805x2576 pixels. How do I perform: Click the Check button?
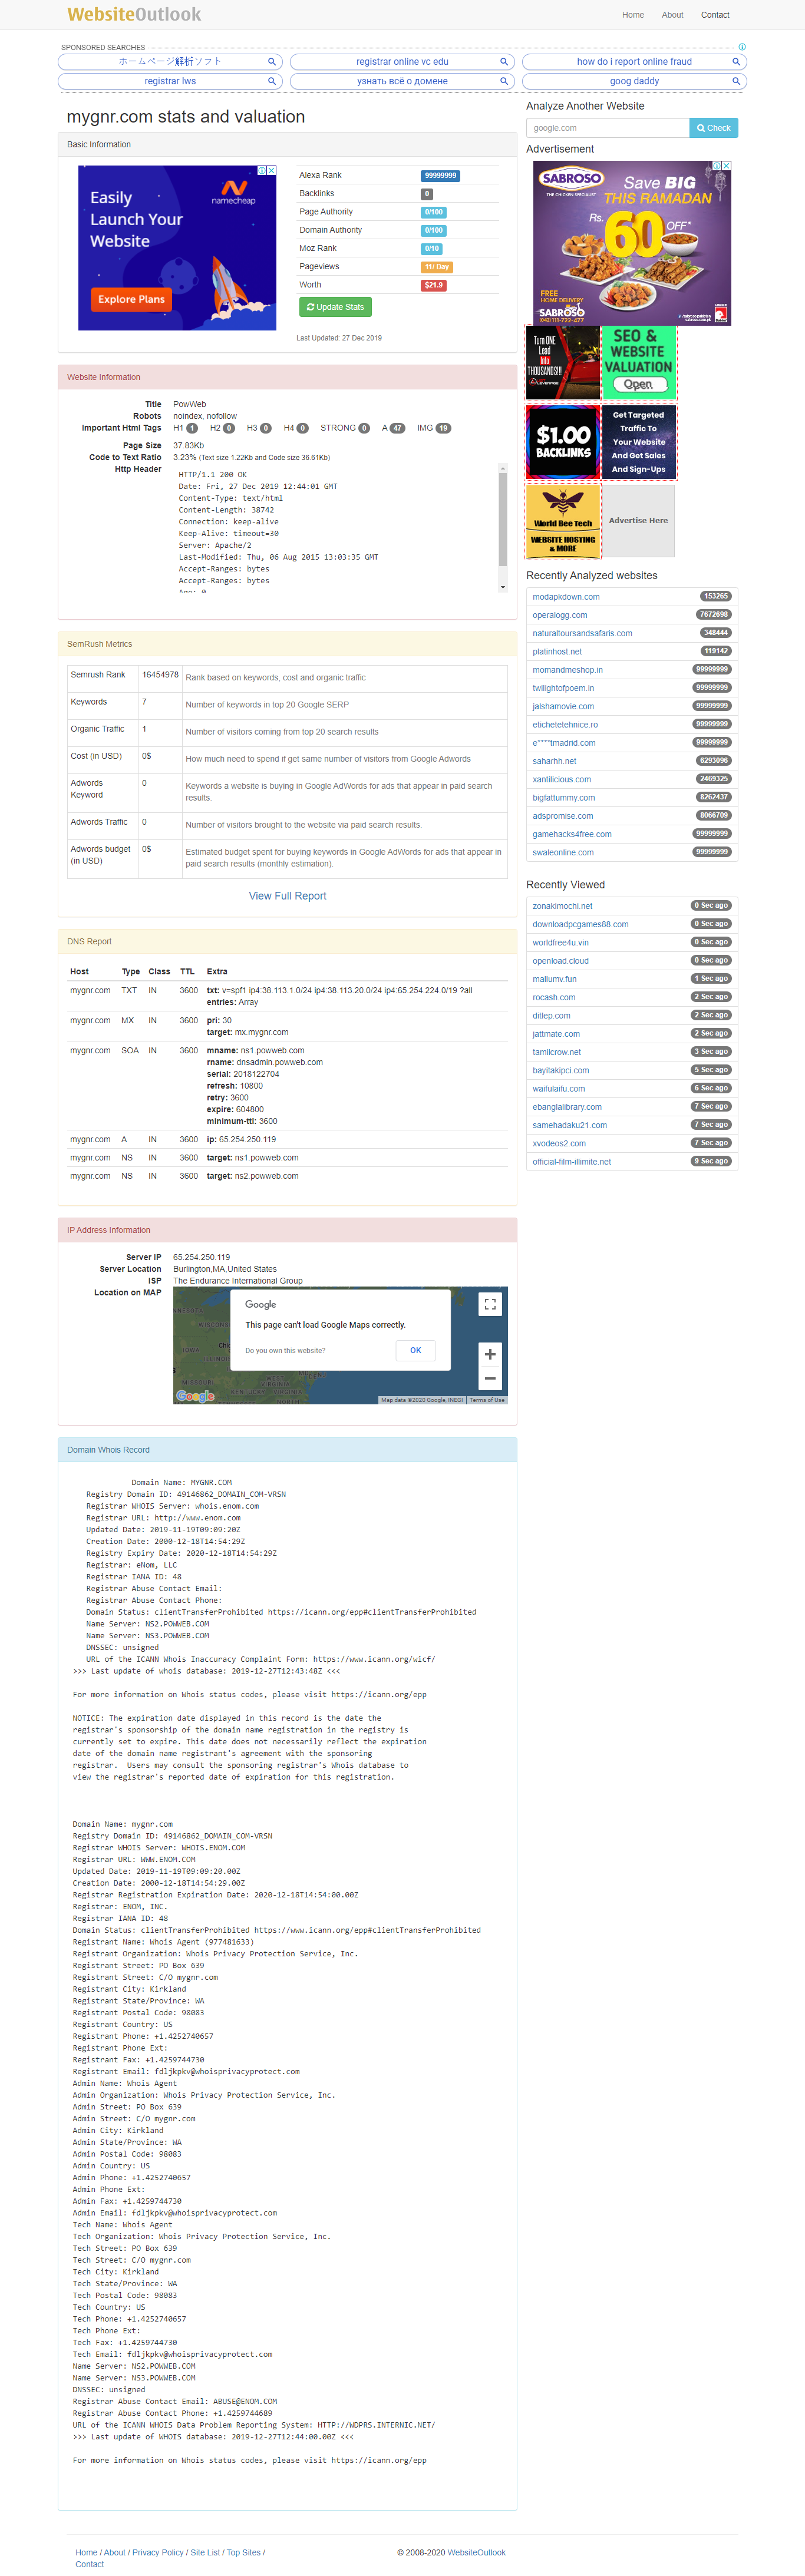[x=714, y=128]
